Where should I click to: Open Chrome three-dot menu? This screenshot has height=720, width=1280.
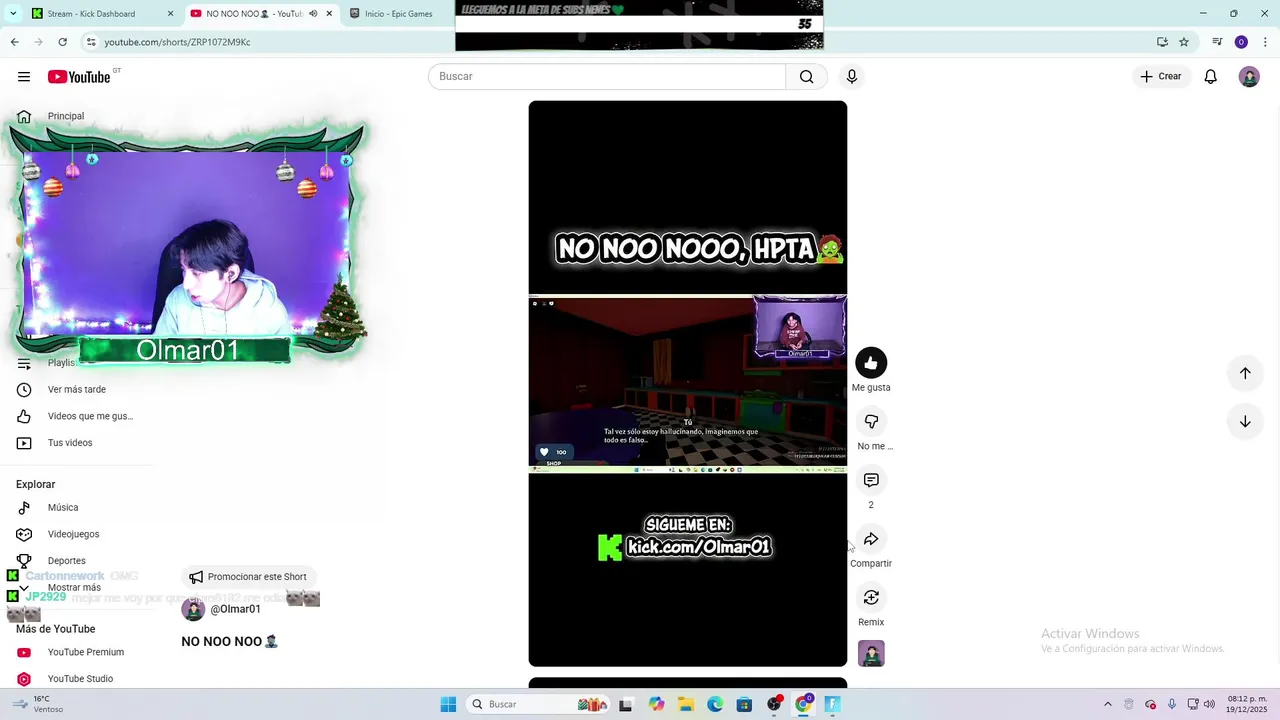[x=1265, y=42]
